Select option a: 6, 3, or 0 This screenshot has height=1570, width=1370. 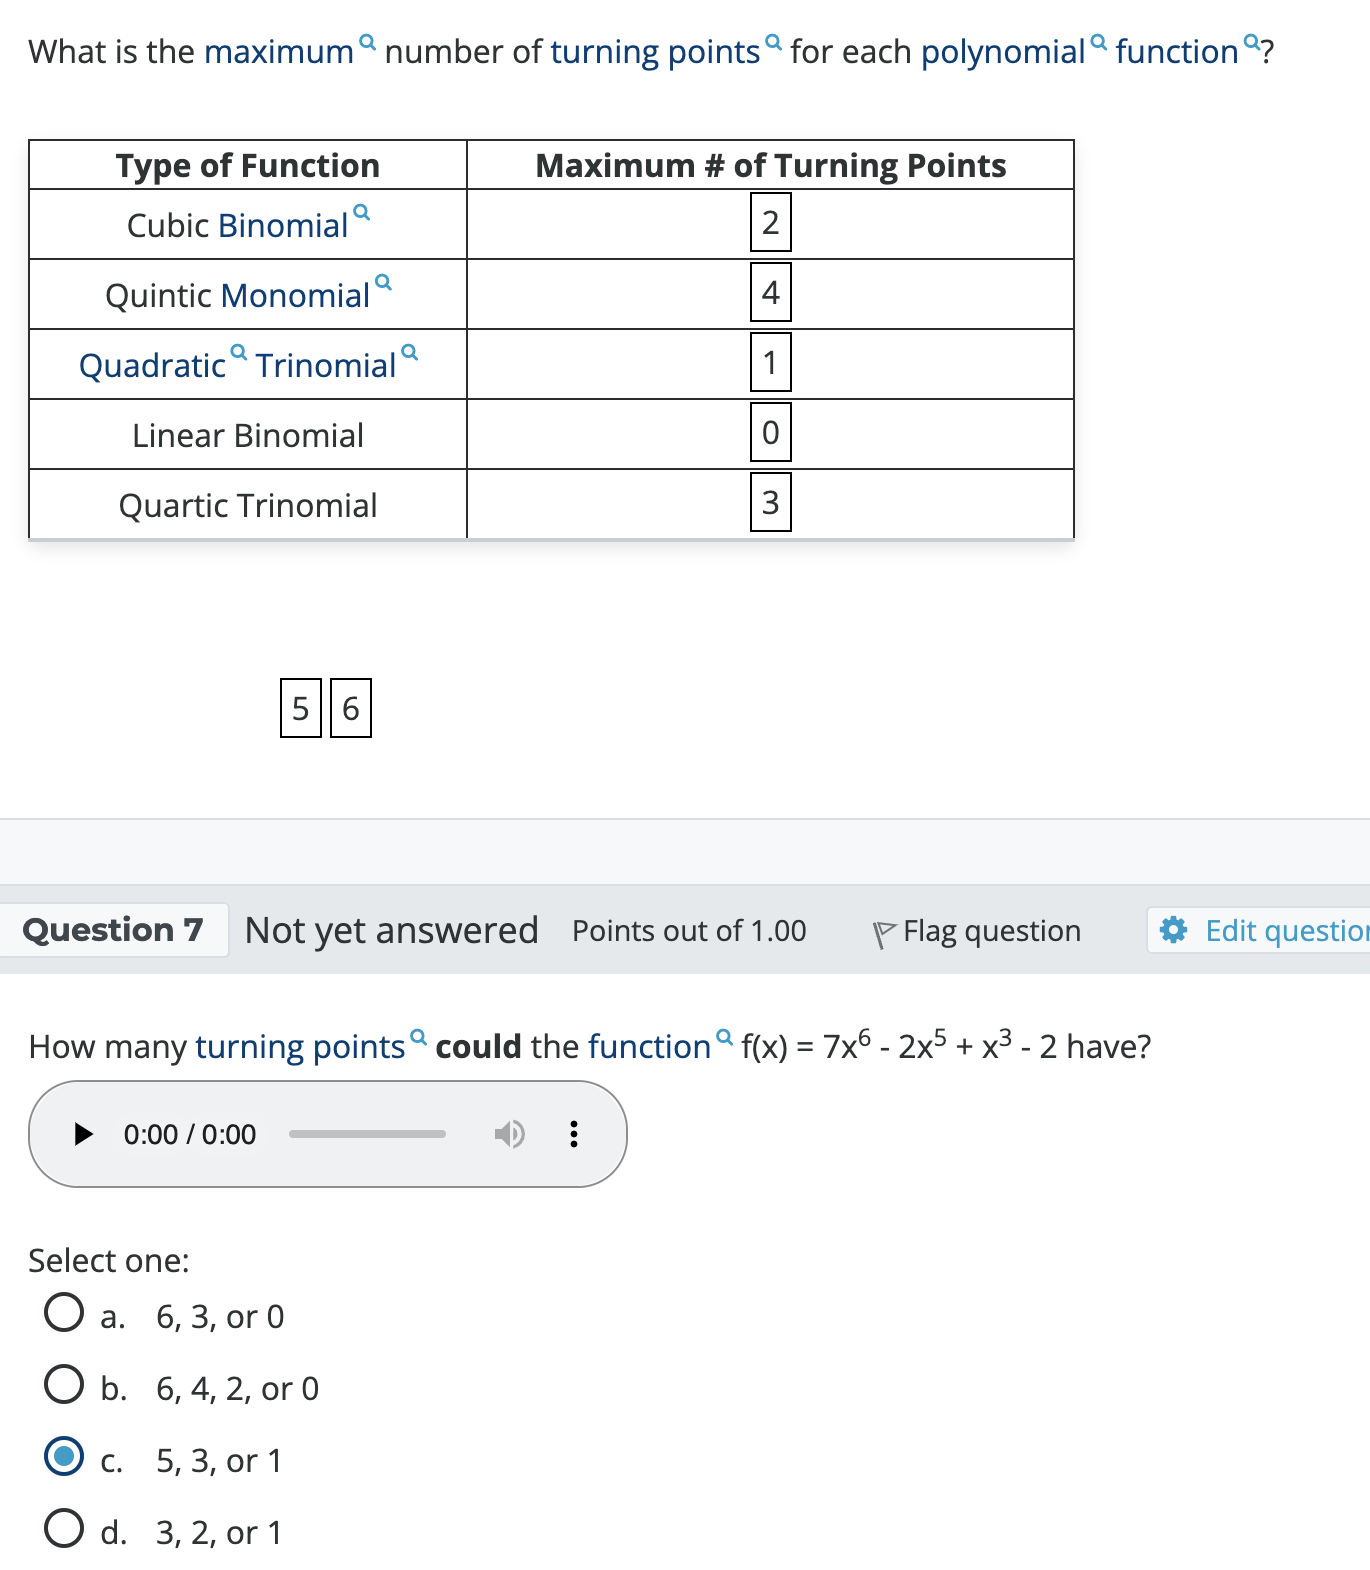pyautogui.click(x=64, y=1312)
